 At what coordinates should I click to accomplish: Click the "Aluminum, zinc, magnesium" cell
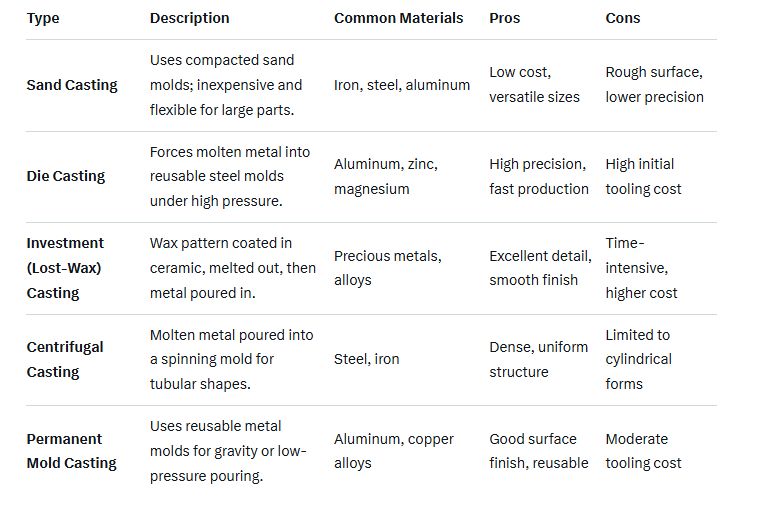(386, 176)
